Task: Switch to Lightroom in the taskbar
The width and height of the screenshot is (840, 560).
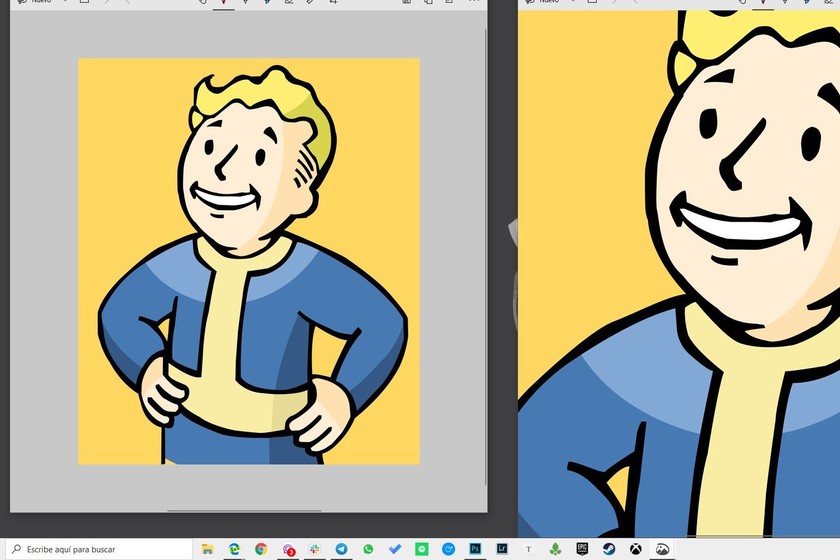Action: point(502,549)
